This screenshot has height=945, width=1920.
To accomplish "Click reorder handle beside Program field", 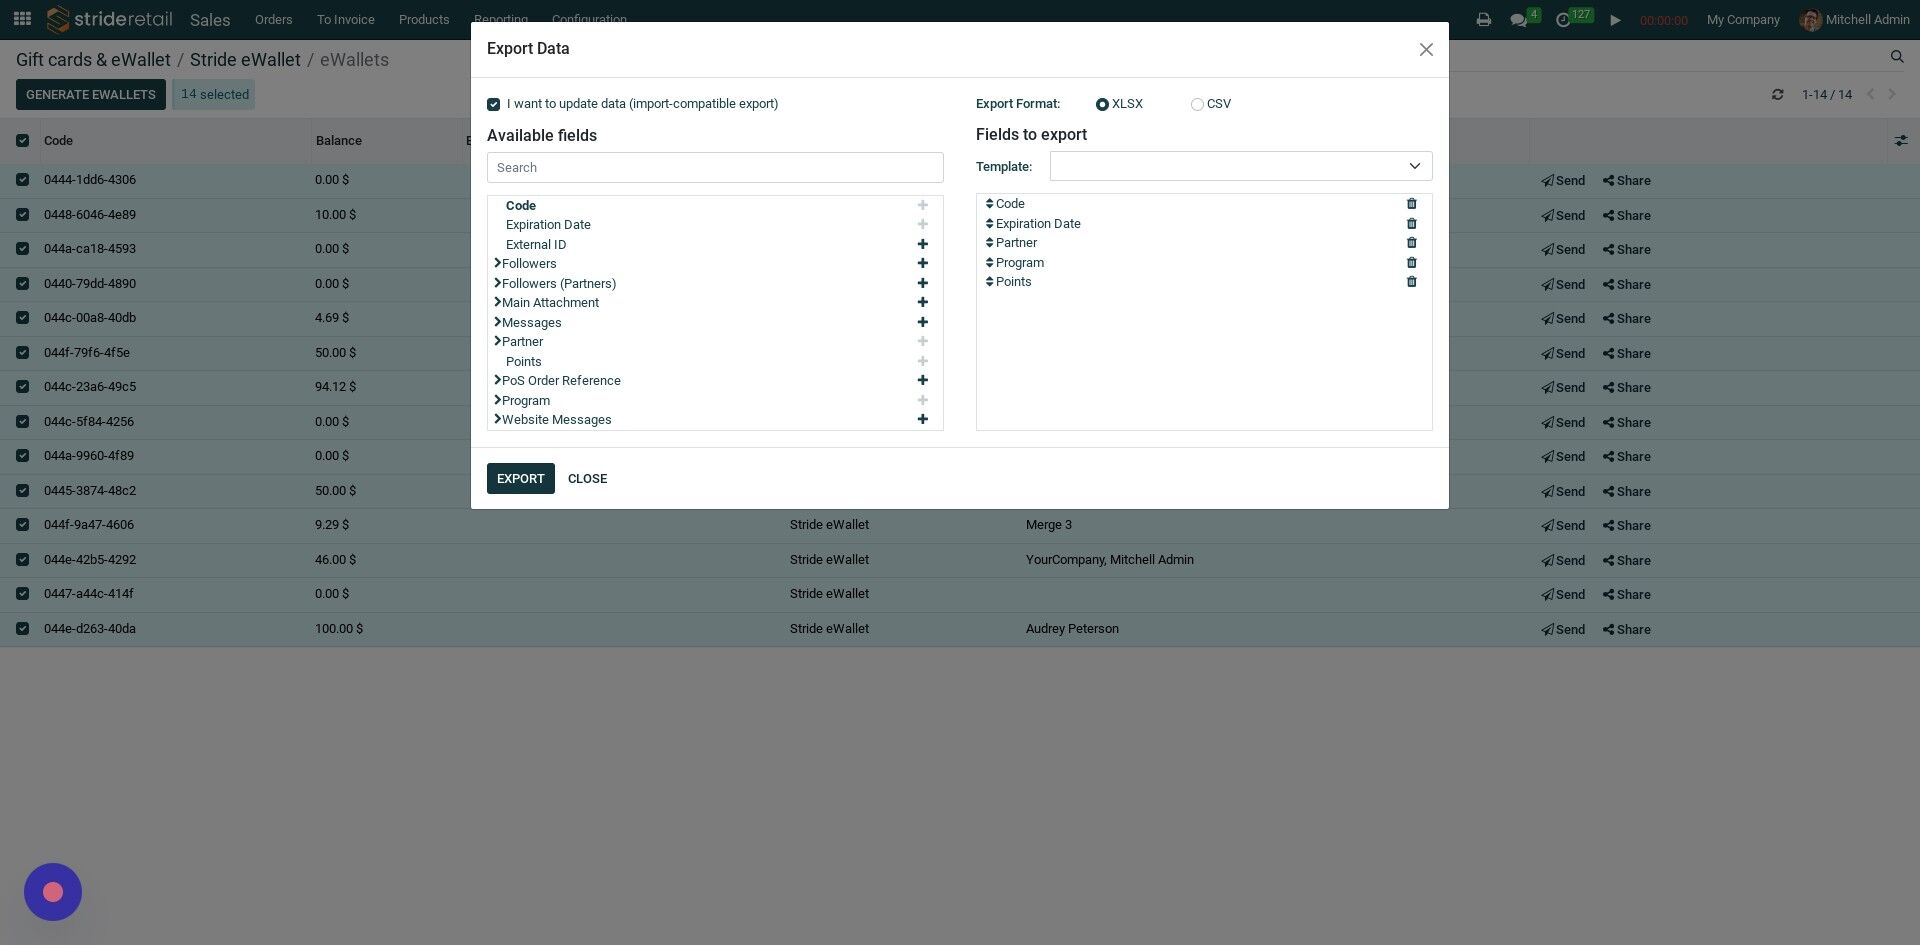I will pos(989,263).
